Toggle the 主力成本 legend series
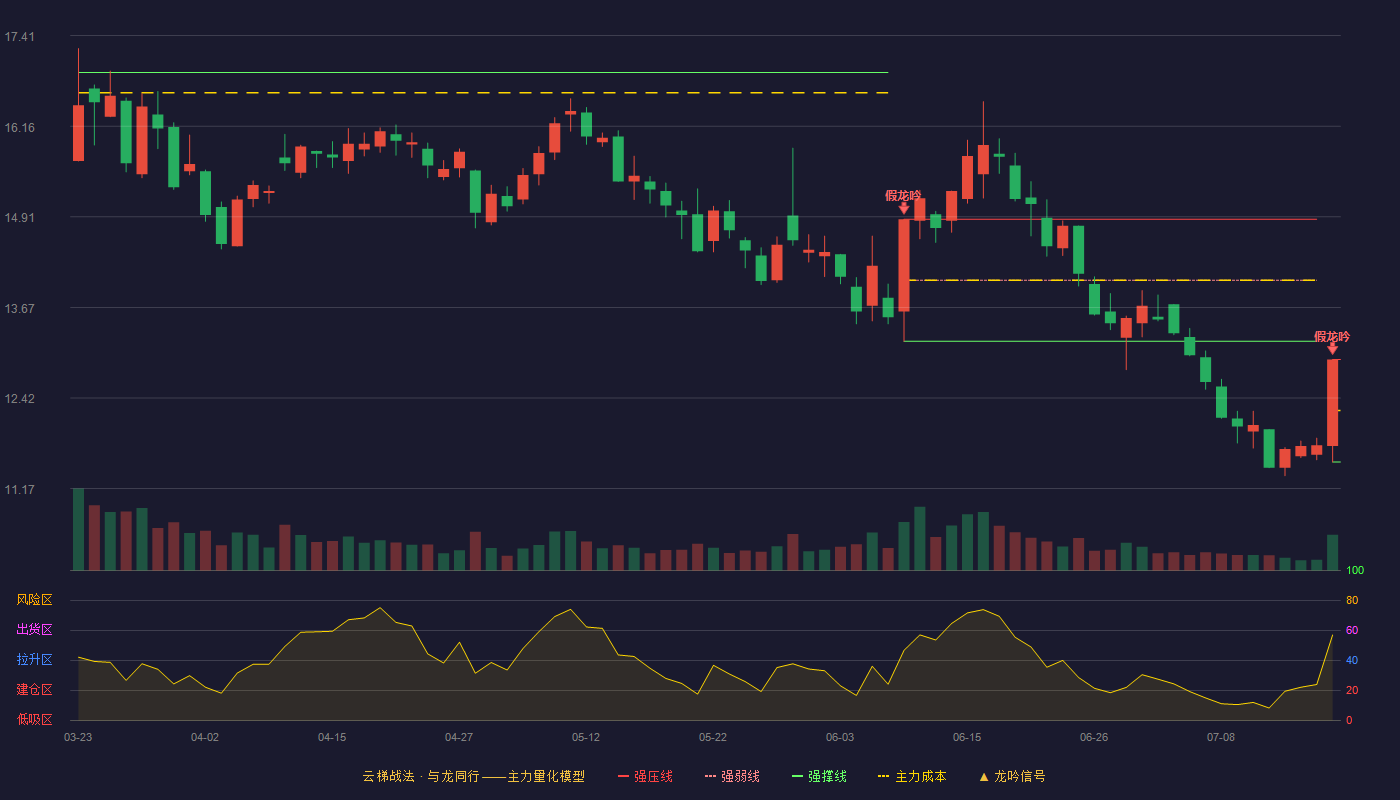 tap(911, 776)
